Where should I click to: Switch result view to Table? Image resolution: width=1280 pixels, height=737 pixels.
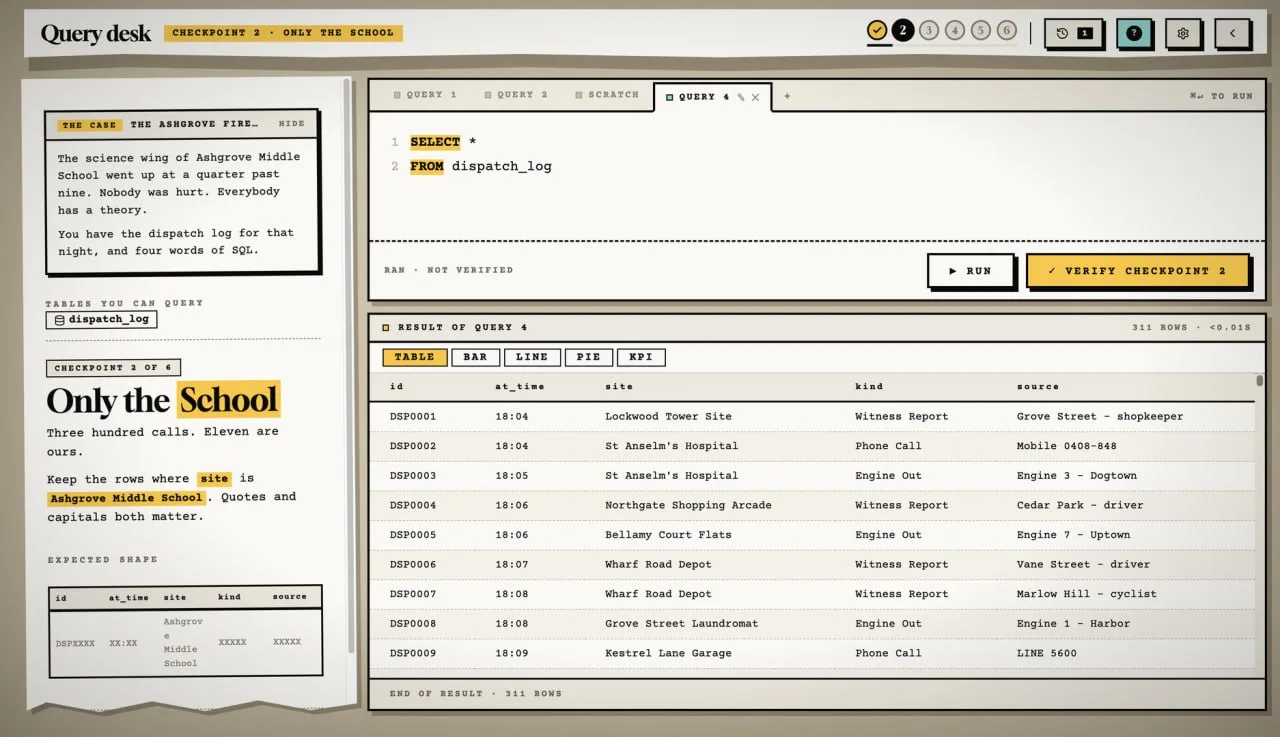click(x=415, y=357)
